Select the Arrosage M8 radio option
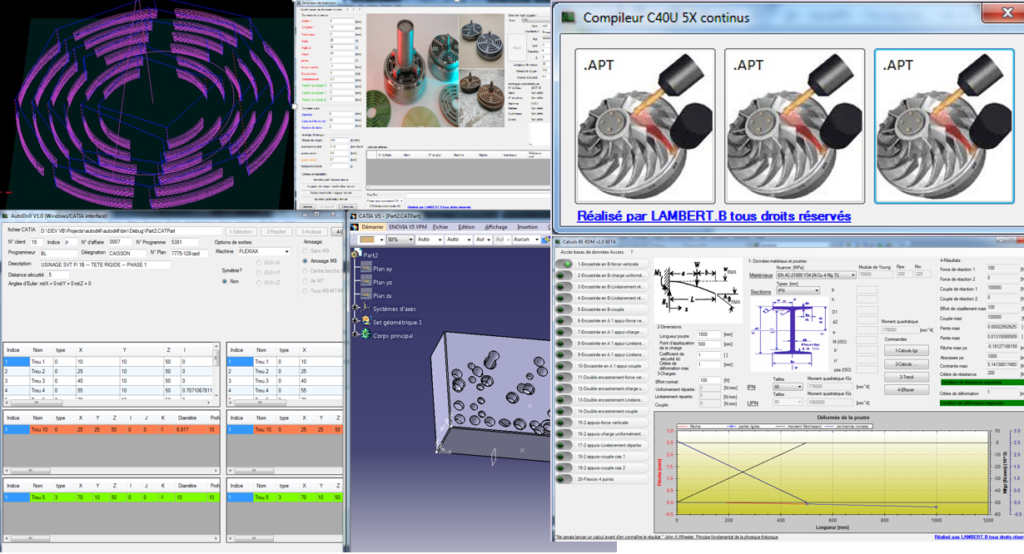1024x554 pixels. pyautogui.click(x=305, y=261)
